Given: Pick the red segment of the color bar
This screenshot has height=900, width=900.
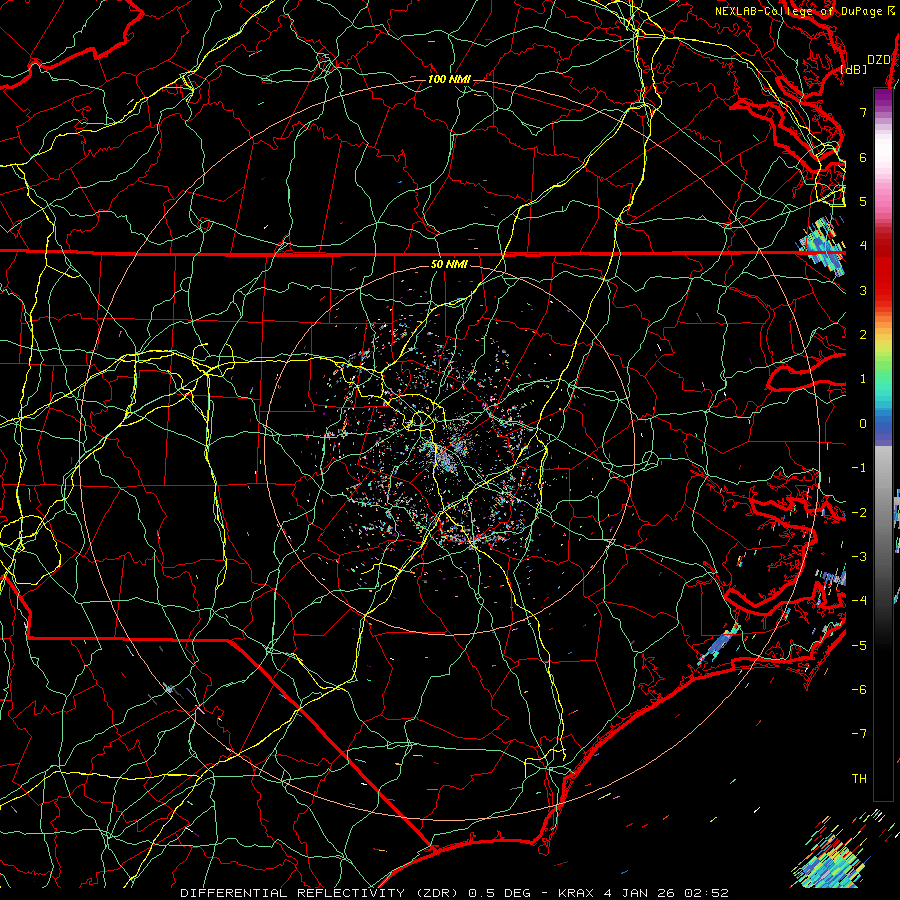Looking at the screenshot, I should 883,267.
